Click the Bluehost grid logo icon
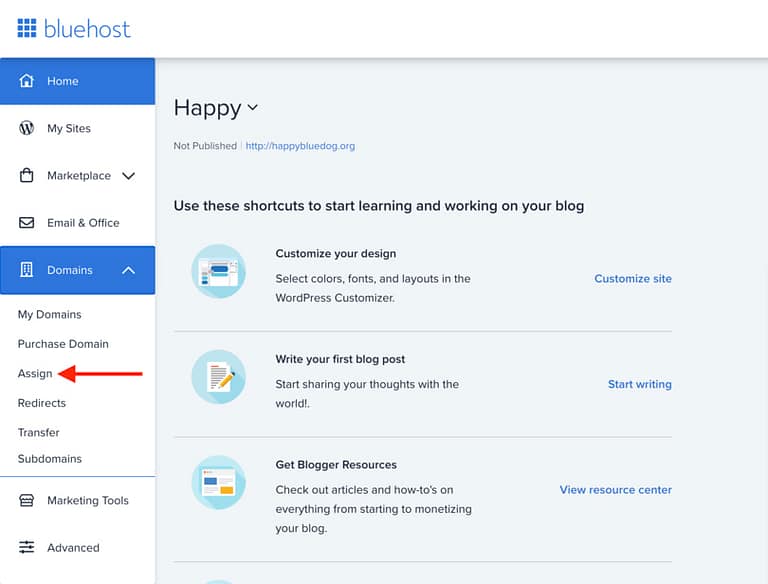 26,28
